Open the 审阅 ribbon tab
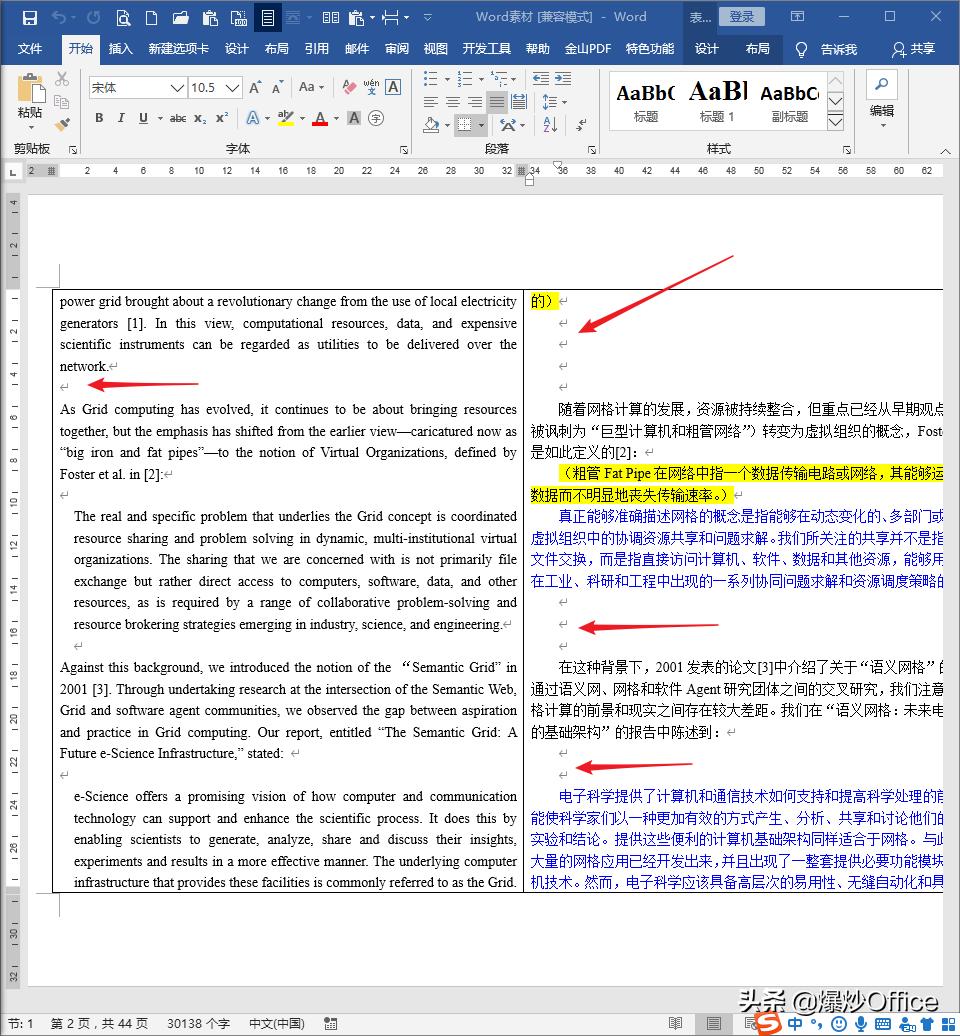 pyautogui.click(x=396, y=48)
